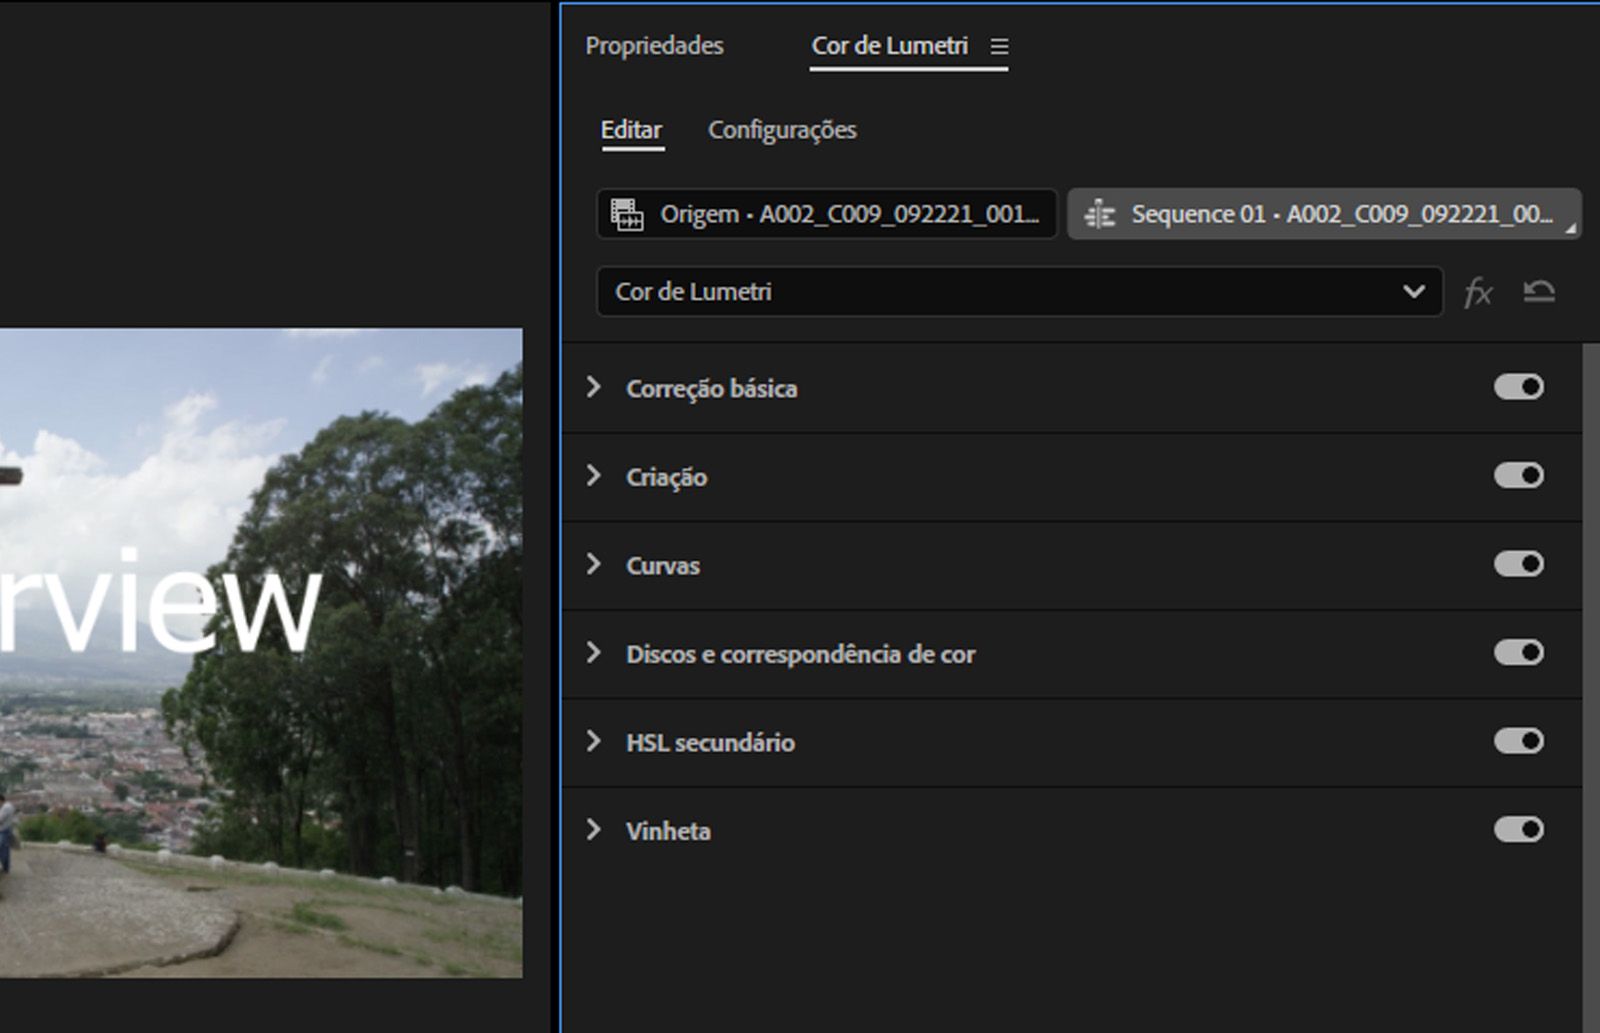This screenshot has height=1033, width=1600.
Task: Switch off Discos e correspondência de cor
Action: 1519,653
